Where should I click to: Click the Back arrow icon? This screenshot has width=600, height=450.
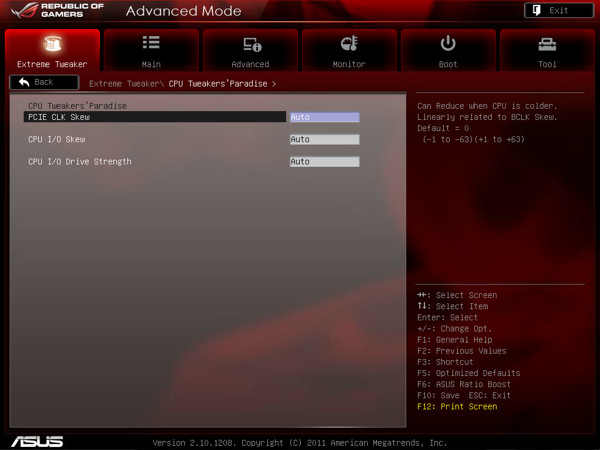click(x=24, y=82)
